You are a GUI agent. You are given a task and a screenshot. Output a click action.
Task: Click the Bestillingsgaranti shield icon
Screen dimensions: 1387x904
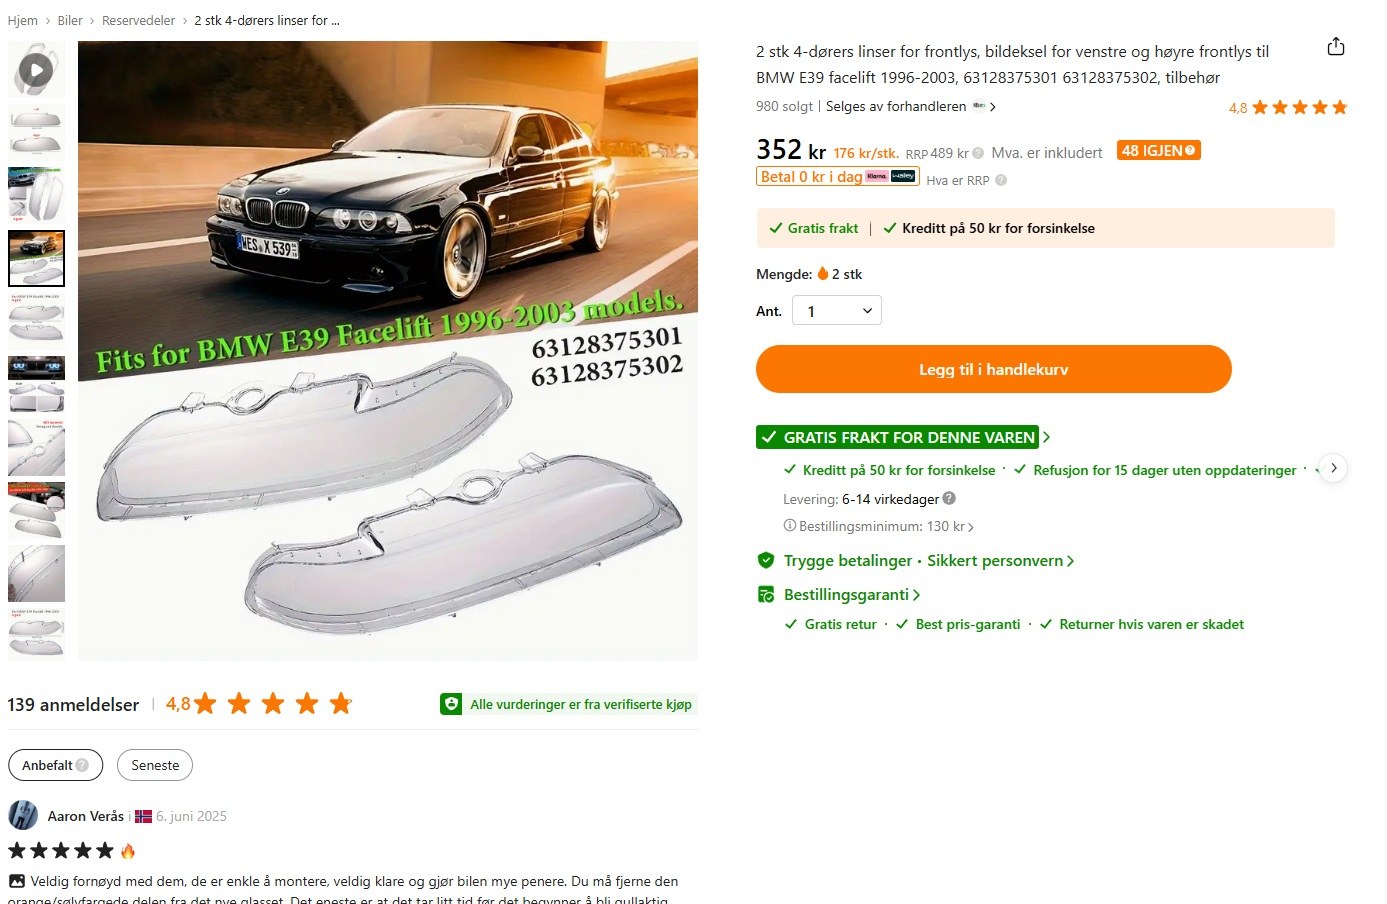(766, 594)
